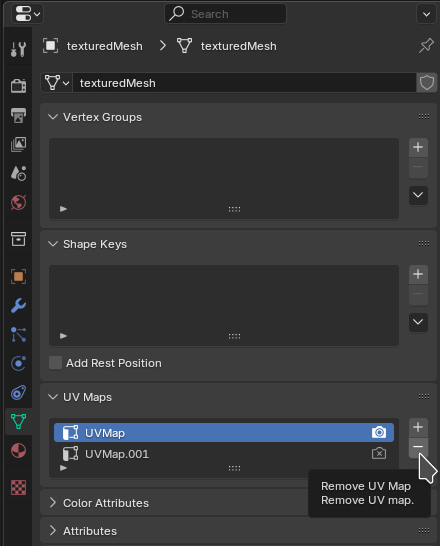Viewport: 440px width, 546px height.
Task: Click the remove UV map minus button
Action: point(418,446)
